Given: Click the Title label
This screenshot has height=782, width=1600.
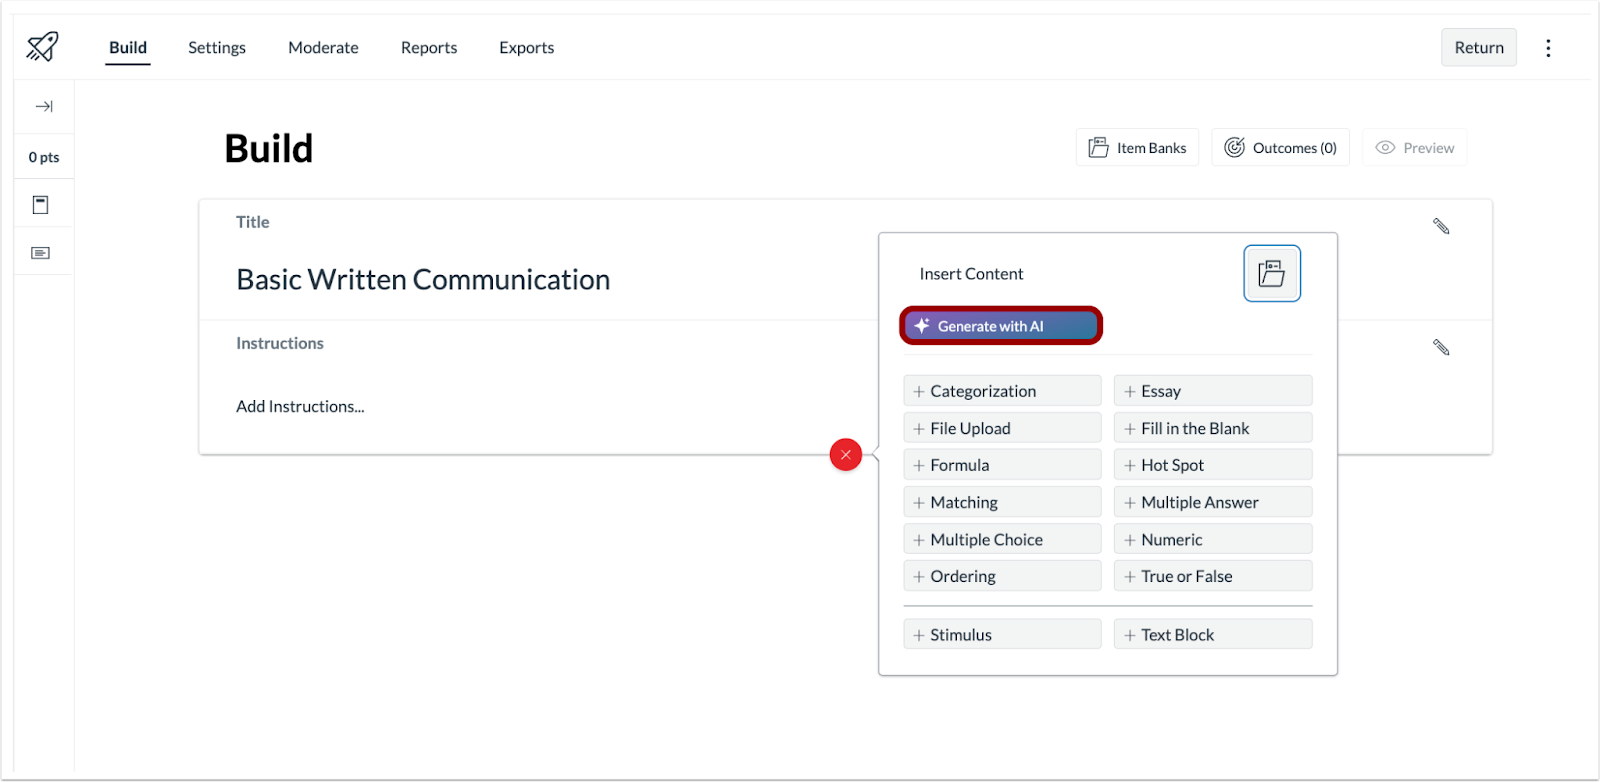Looking at the screenshot, I should (253, 222).
